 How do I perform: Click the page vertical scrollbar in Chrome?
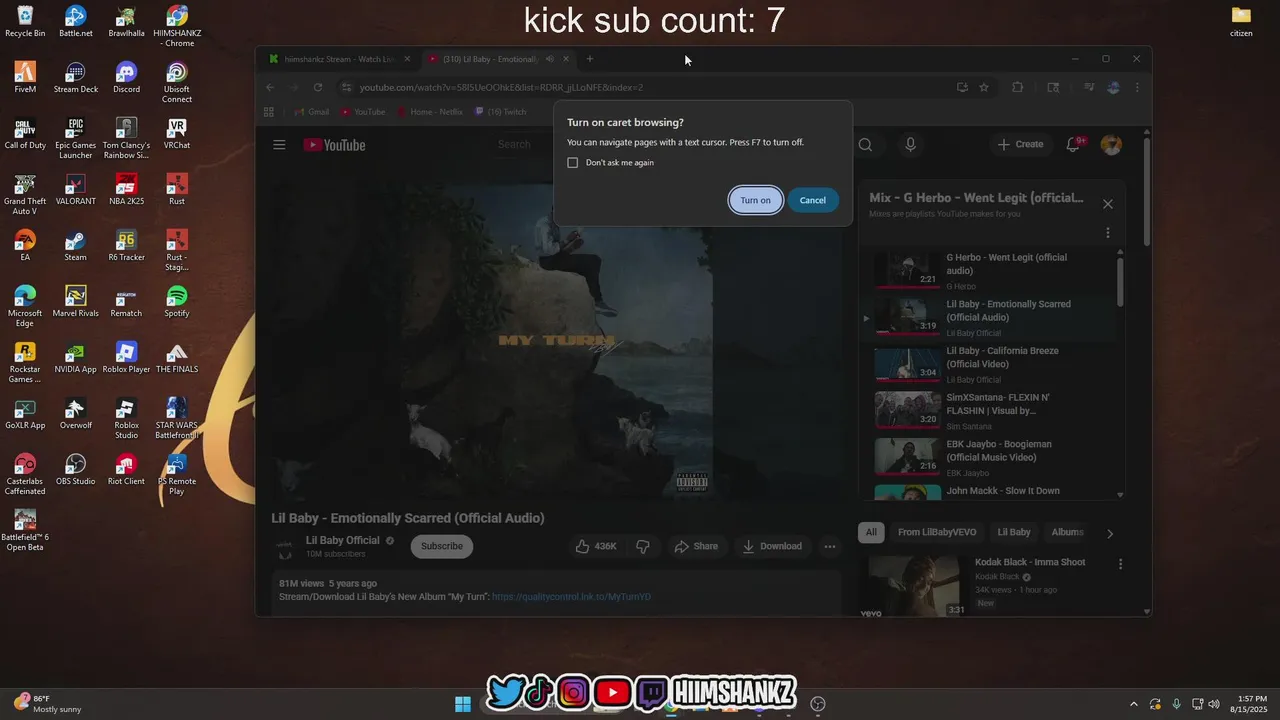[1146, 190]
